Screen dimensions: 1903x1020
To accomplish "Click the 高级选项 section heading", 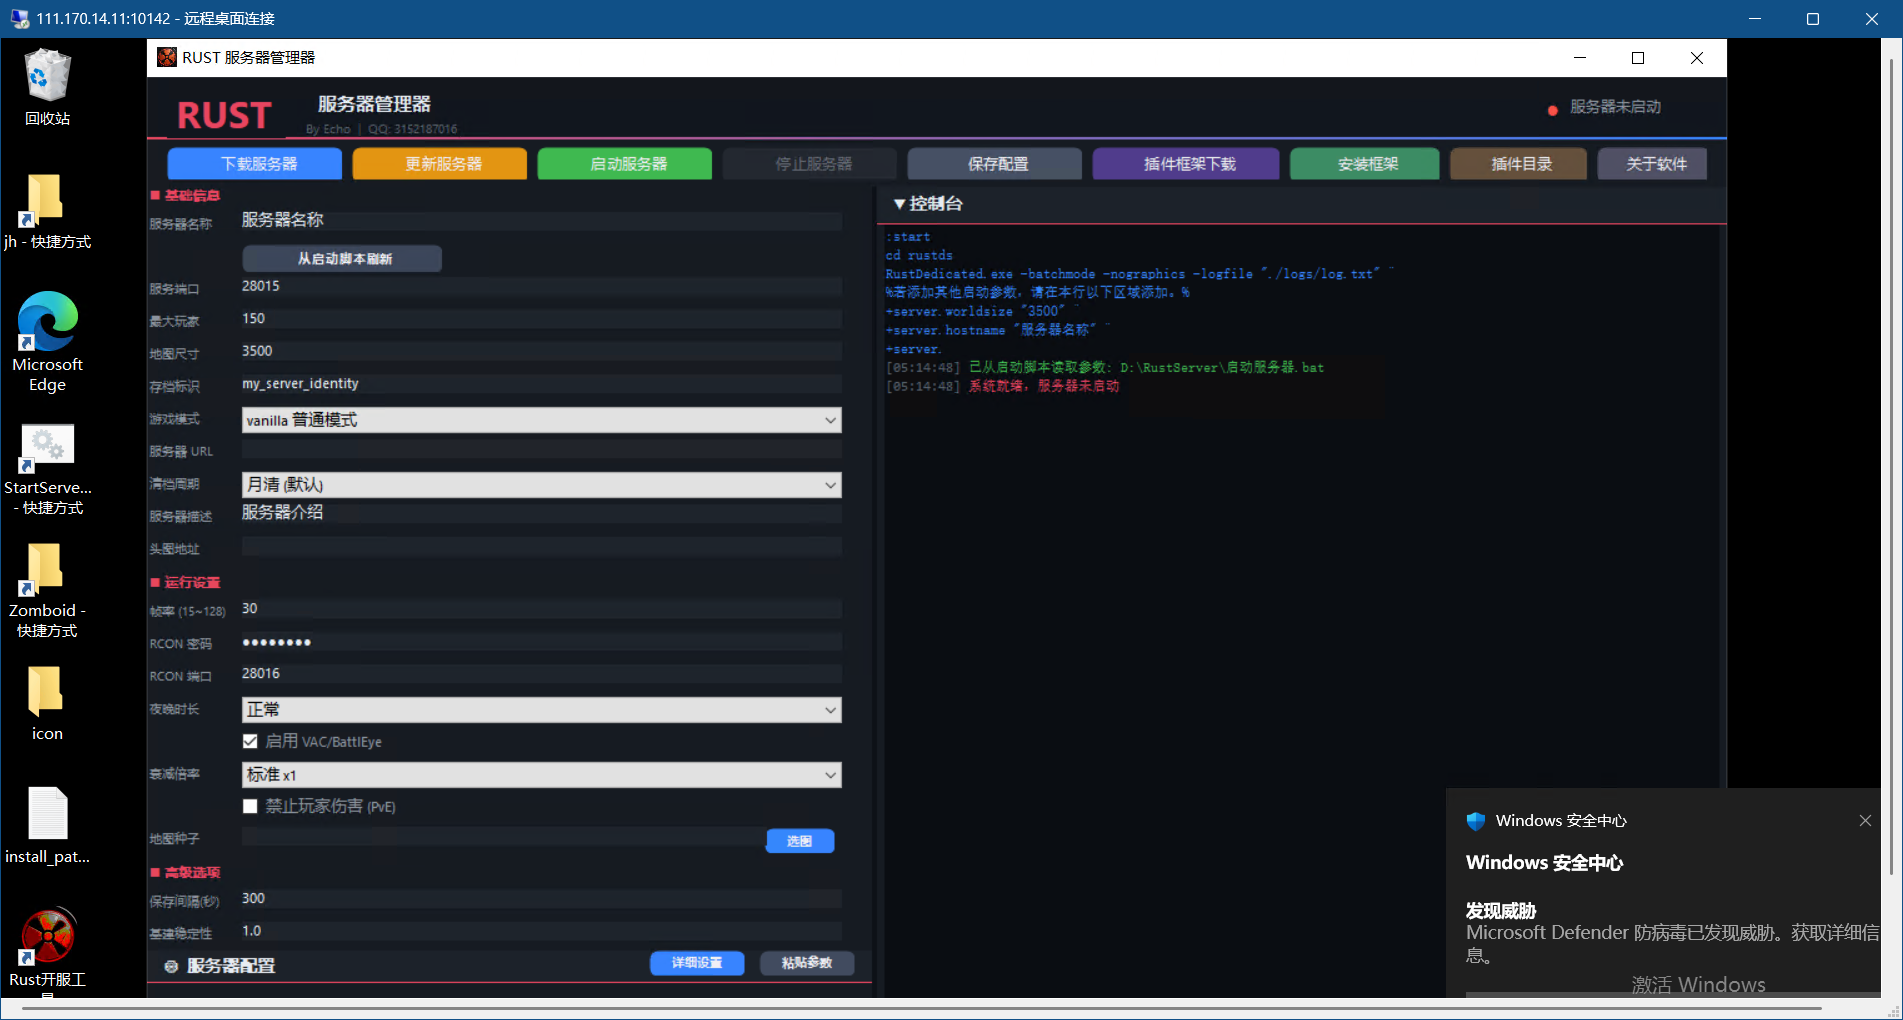I will [192, 872].
